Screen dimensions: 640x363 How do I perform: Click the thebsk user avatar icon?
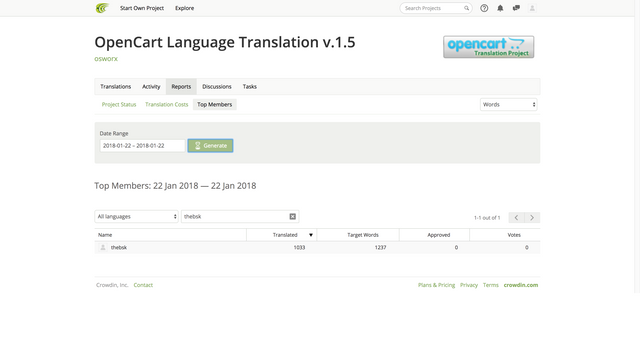pos(103,247)
